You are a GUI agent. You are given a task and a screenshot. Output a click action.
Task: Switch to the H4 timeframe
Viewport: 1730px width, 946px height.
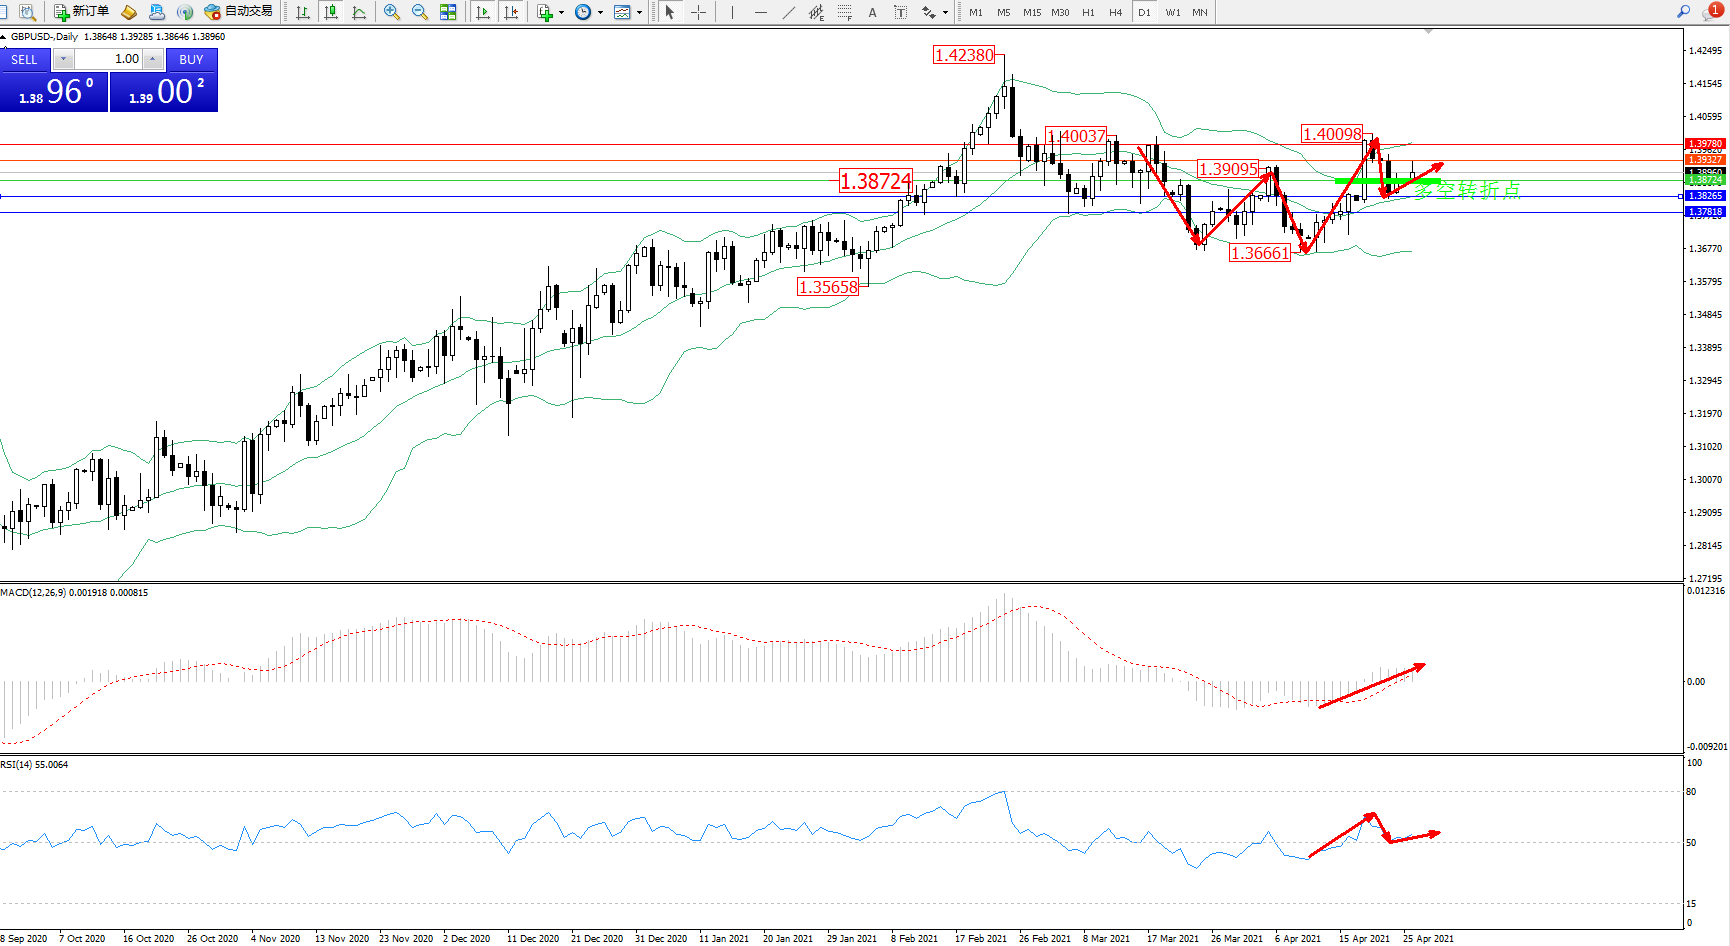pyautogui.click(x=1116, y=13)
